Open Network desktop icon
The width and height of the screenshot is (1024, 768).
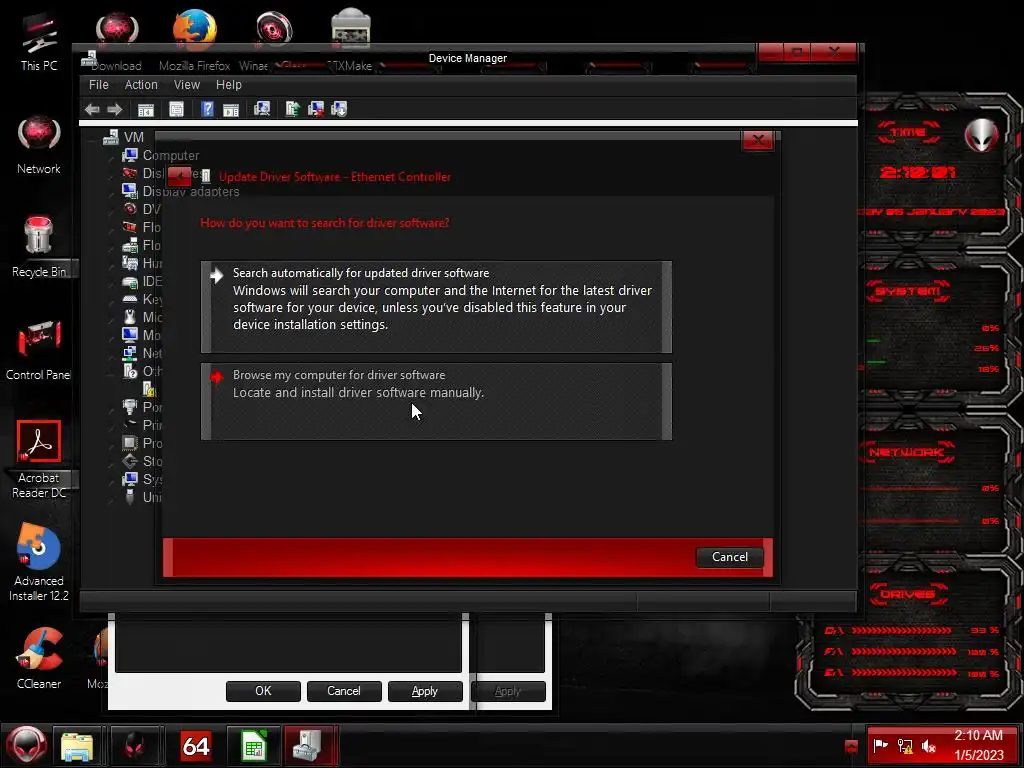[x=39, y=144]
